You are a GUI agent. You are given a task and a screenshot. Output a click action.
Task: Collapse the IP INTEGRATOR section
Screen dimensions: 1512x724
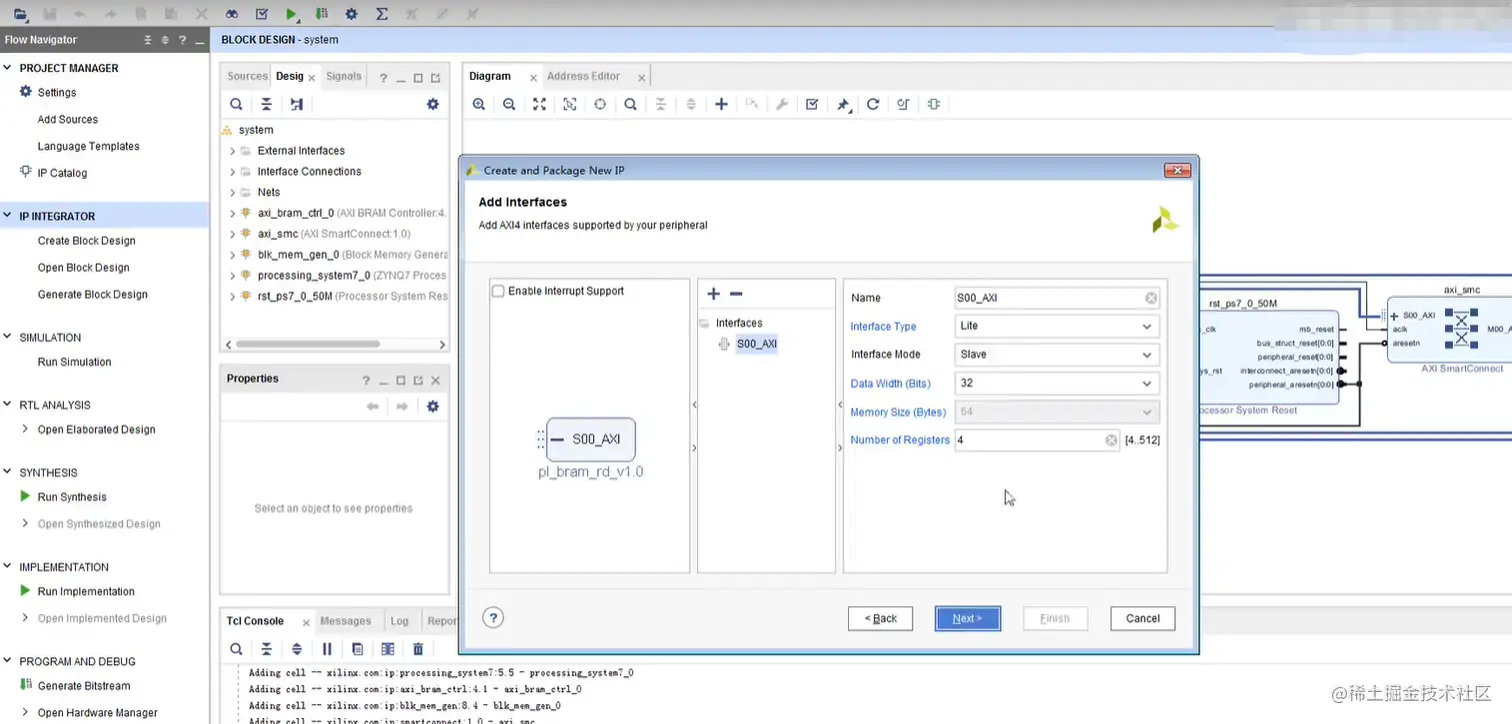coord(8,216)
